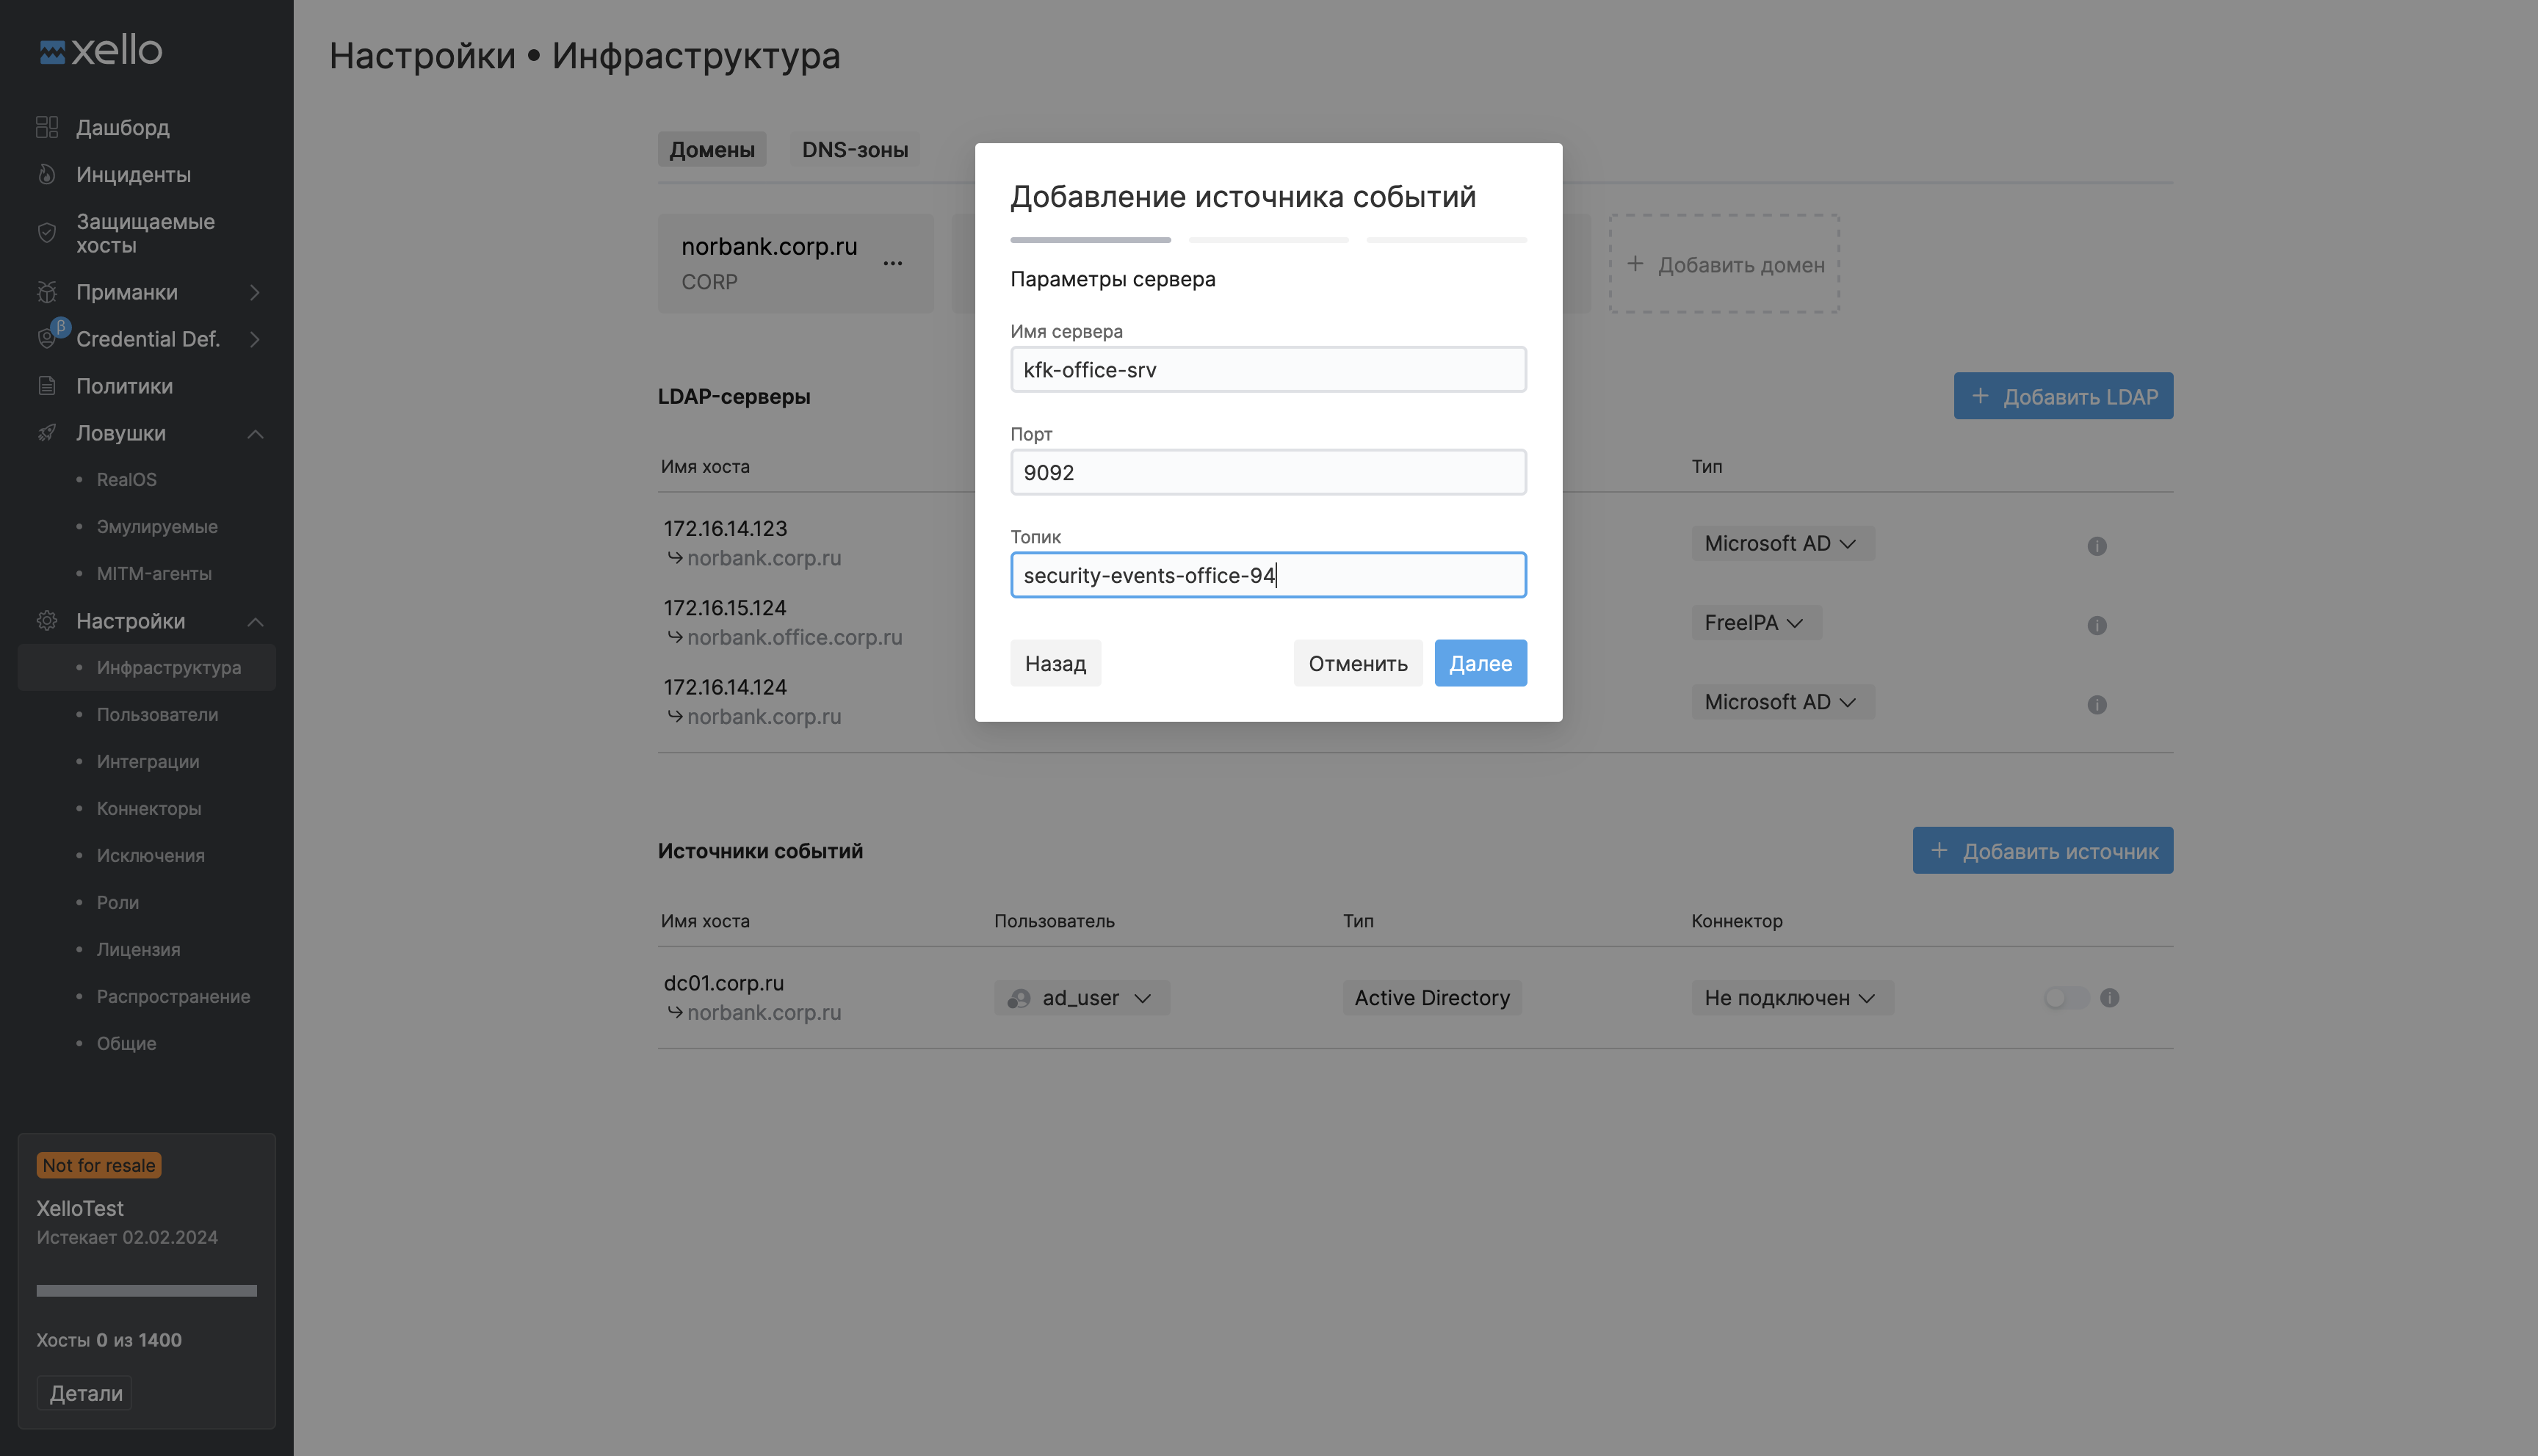Image resolution: width=2538 pixels, height=1456 pixels.
Task: Click the Инциденты flame icon
Action: click(x=46, y=174)
